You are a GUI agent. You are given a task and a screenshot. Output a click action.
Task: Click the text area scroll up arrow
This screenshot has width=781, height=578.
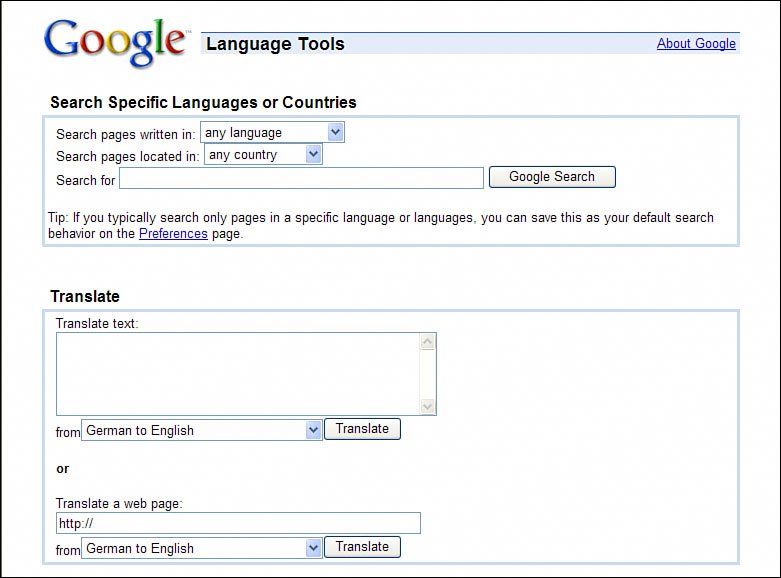[x=427, y=342]
